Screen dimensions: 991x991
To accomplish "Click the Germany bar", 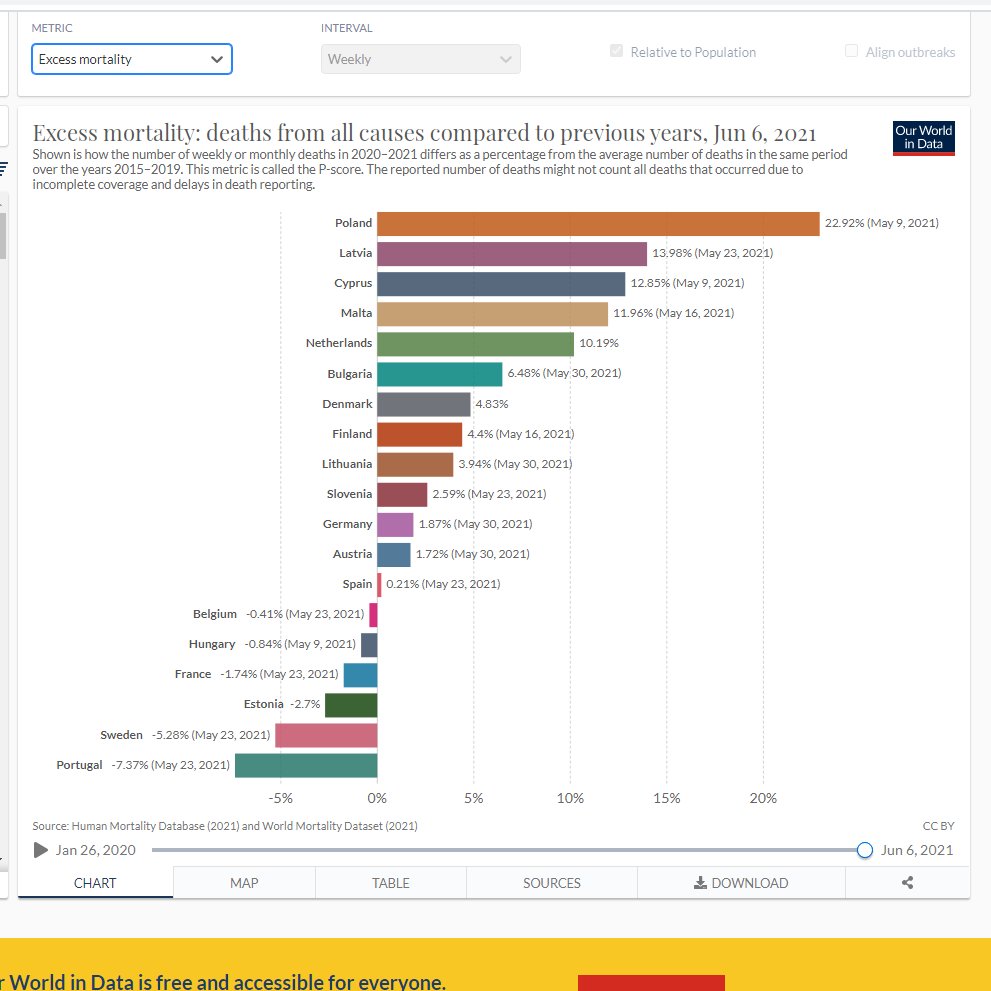I will [x=395, y=525].
